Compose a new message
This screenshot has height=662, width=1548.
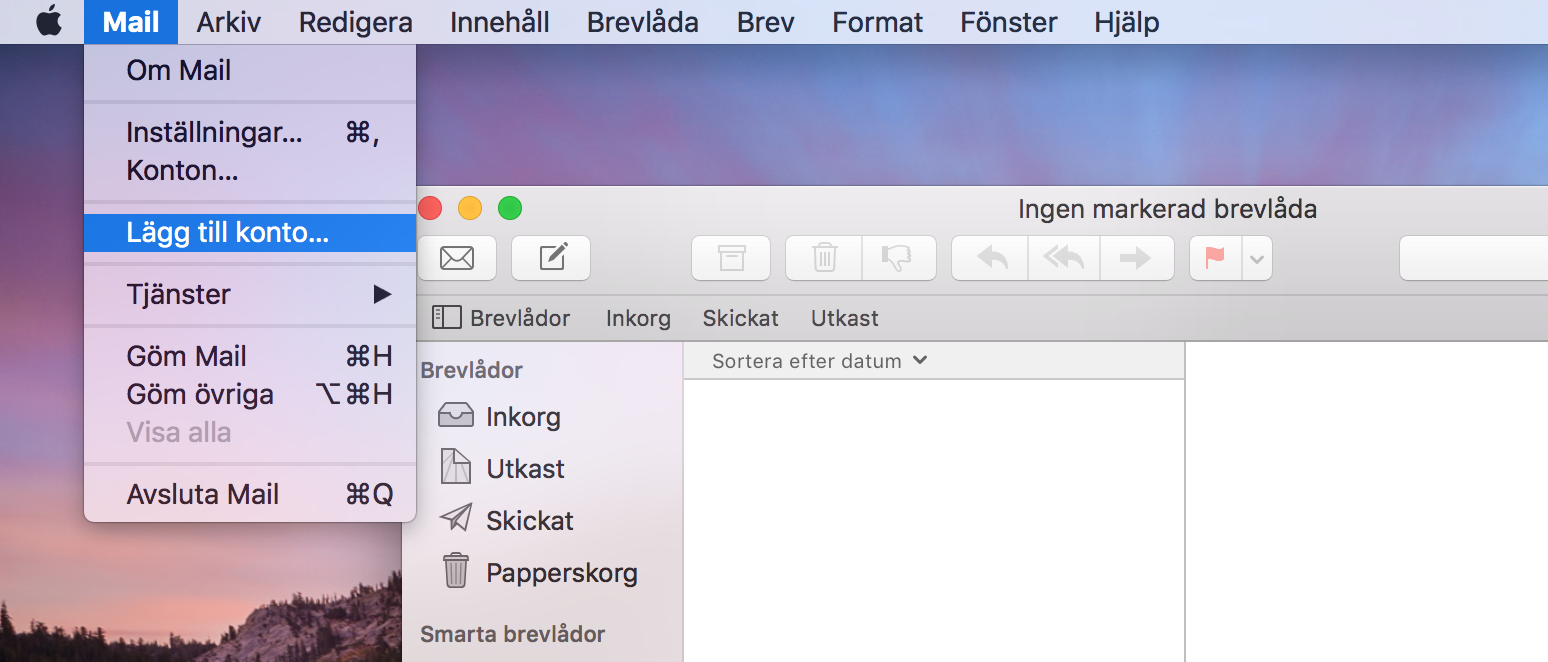coord(551,258)
